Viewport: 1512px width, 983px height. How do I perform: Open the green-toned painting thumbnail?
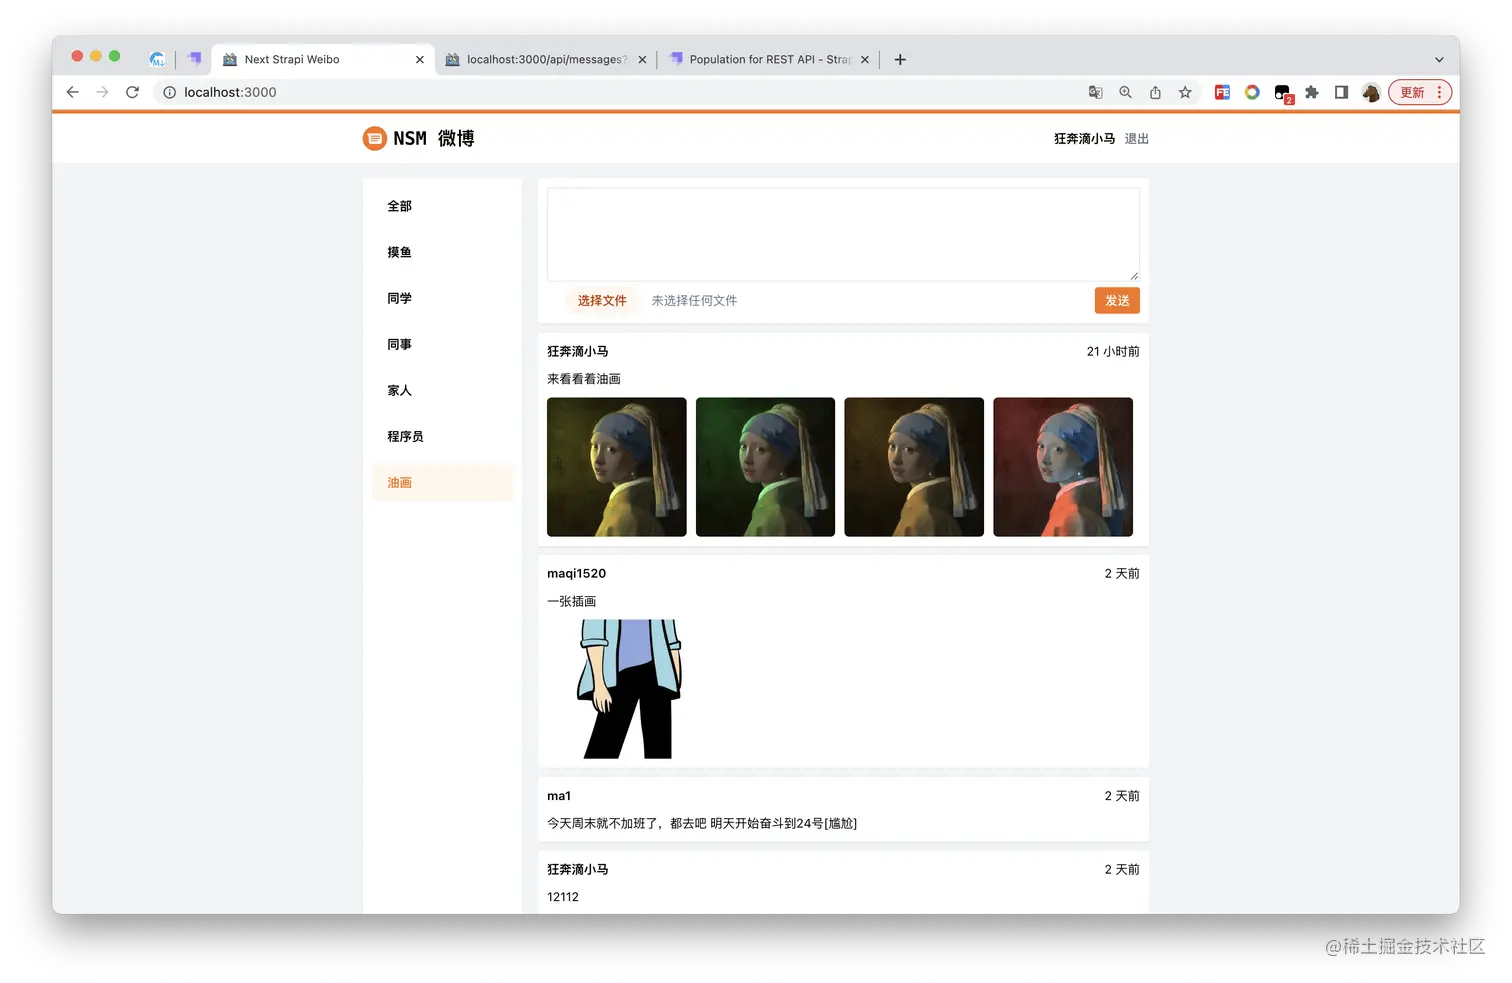tap(765, 467)
